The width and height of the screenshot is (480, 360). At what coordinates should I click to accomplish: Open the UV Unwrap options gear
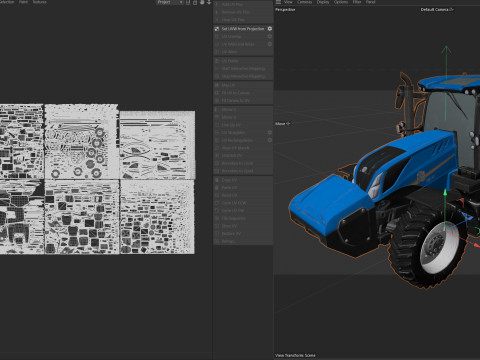[270, 36]
